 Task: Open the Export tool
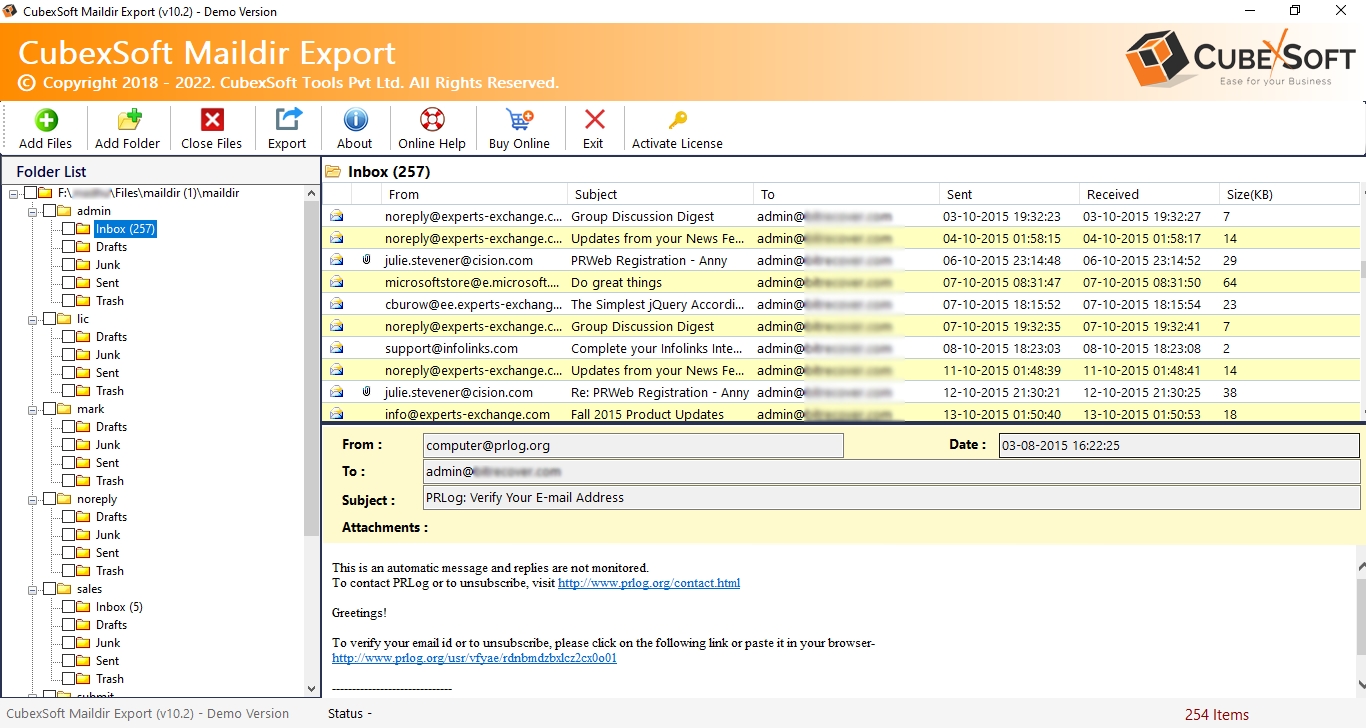[x=287, y=121]
